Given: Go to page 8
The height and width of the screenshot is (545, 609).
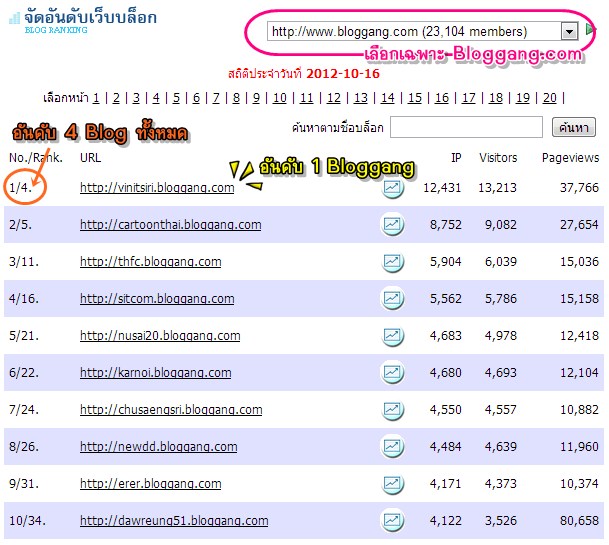Looking at the screenshot, I should tap(236, 98).
